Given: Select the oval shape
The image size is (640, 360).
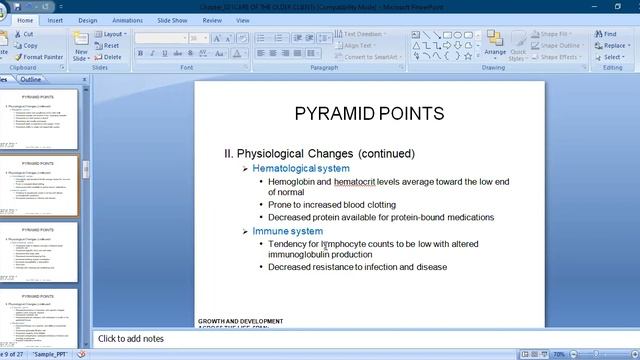Looking at the screenshot, I should tap(458, 35).
